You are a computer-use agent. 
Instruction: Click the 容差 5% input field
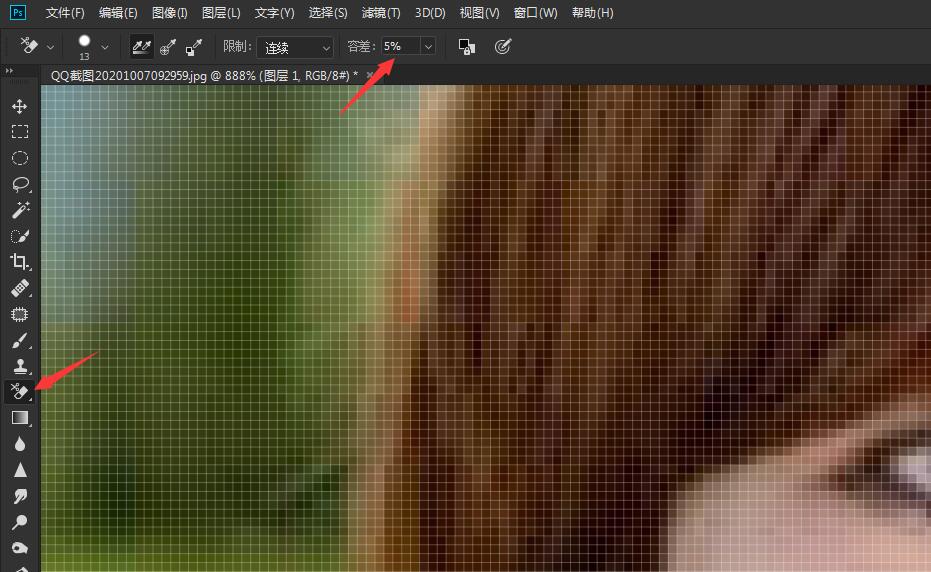click(401, 46)
